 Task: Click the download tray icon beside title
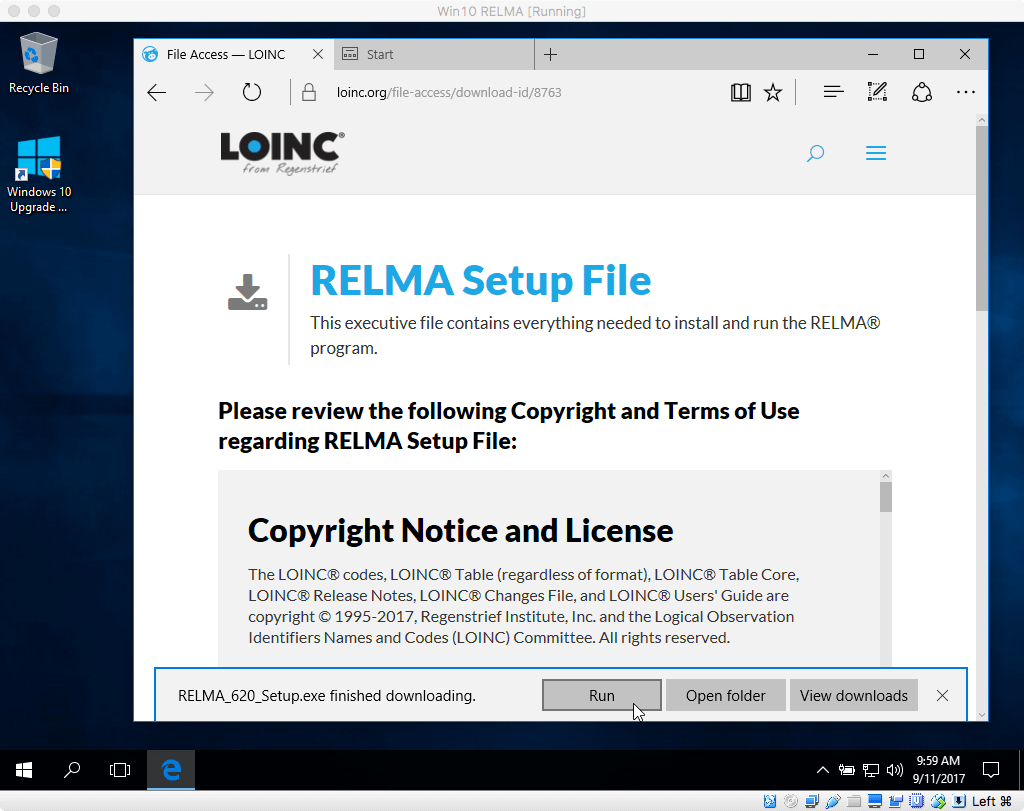pos(248,292)
